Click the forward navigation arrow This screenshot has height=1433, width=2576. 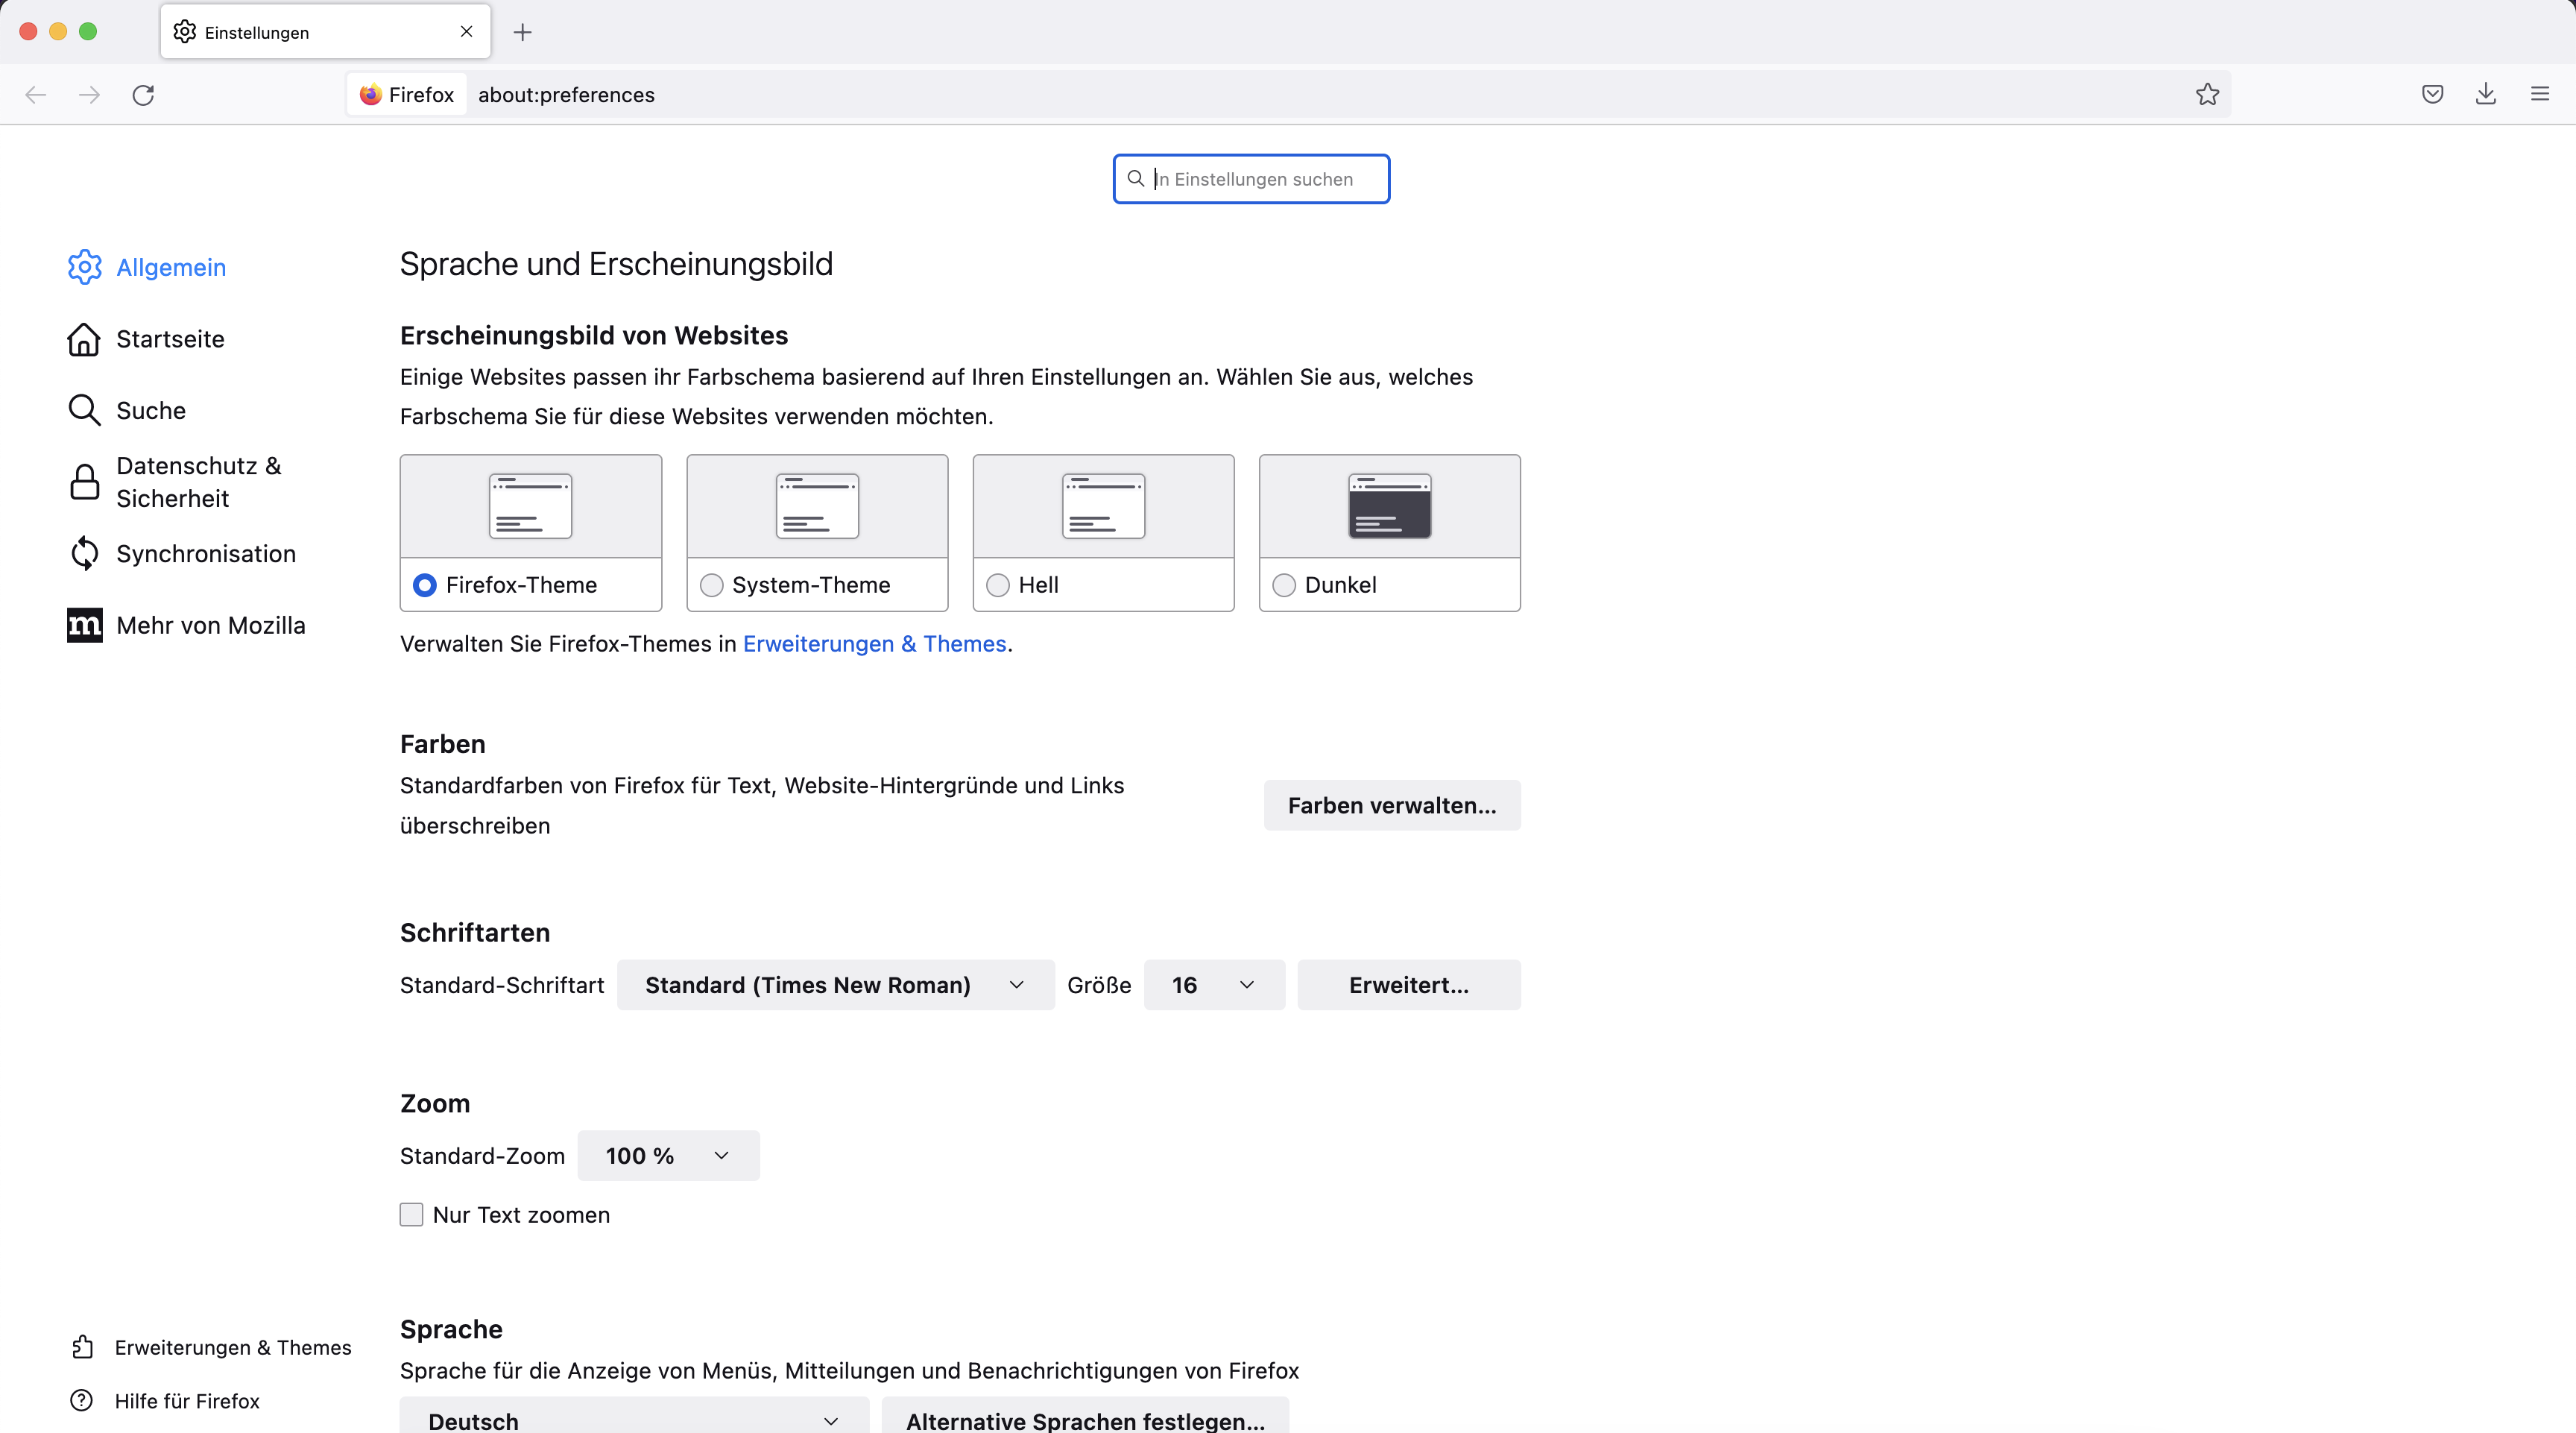tap(90, 95)
